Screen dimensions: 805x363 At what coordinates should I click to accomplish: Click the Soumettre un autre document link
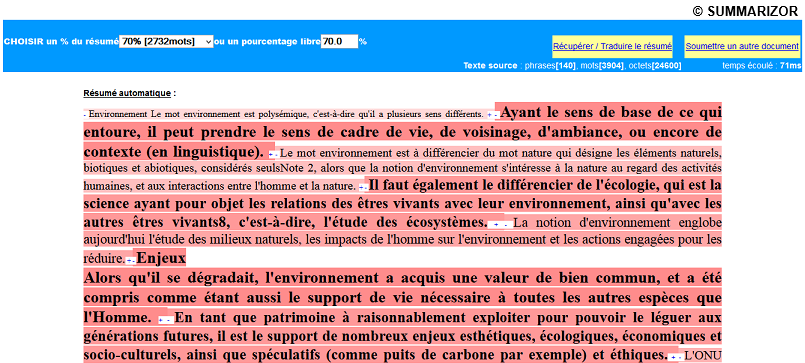pos(742,46)
